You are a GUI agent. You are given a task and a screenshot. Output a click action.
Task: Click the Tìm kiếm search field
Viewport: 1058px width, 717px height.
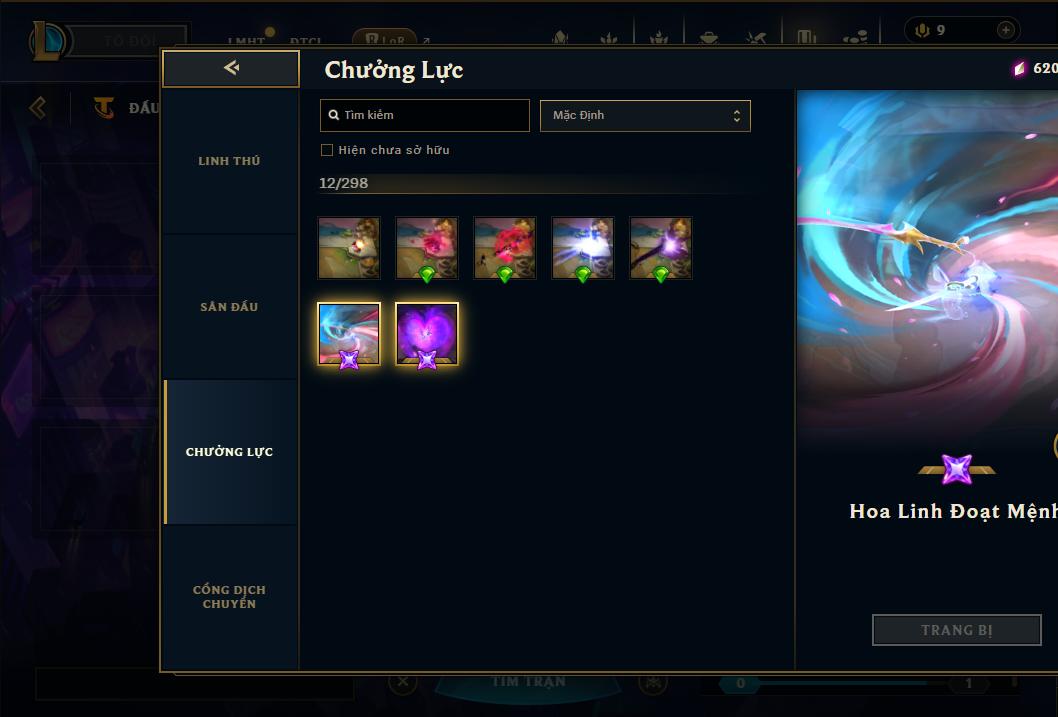(424, 115)
